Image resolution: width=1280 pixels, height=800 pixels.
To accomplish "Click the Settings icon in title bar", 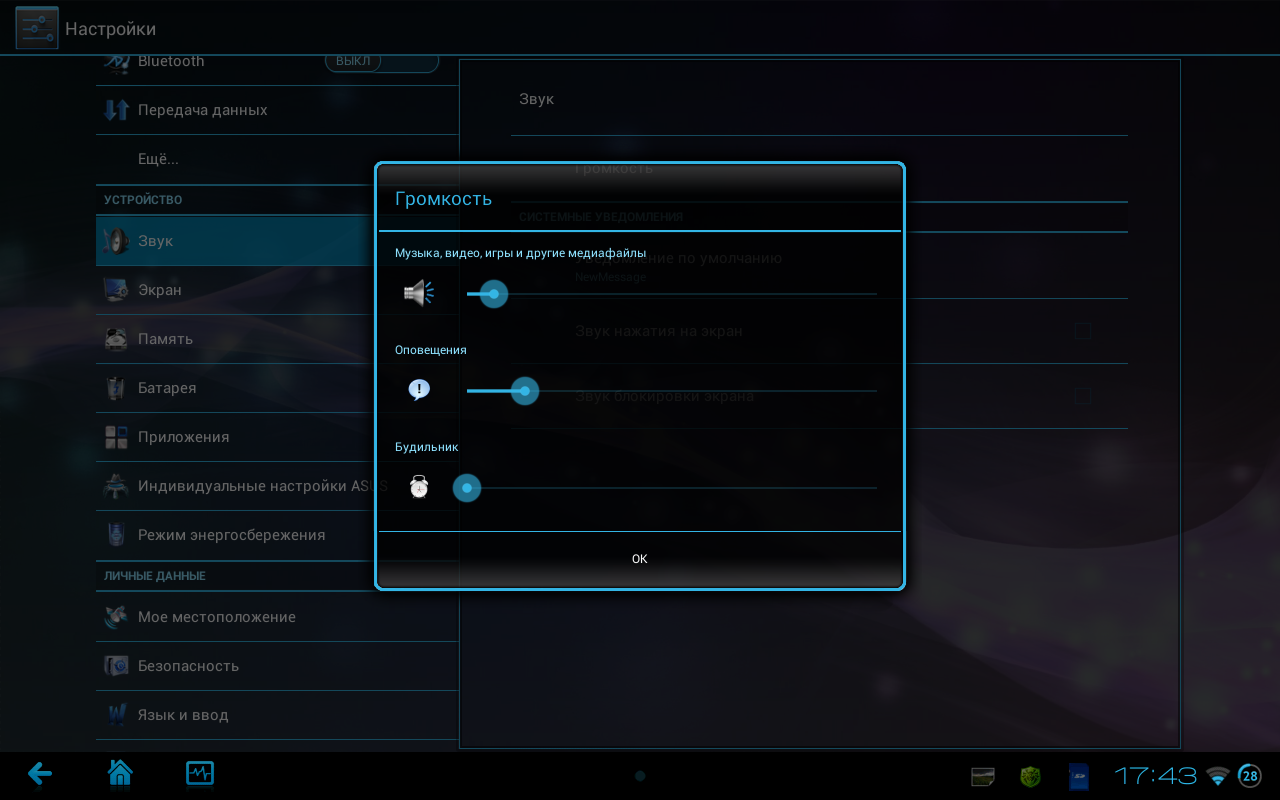I will pos(37,28).
